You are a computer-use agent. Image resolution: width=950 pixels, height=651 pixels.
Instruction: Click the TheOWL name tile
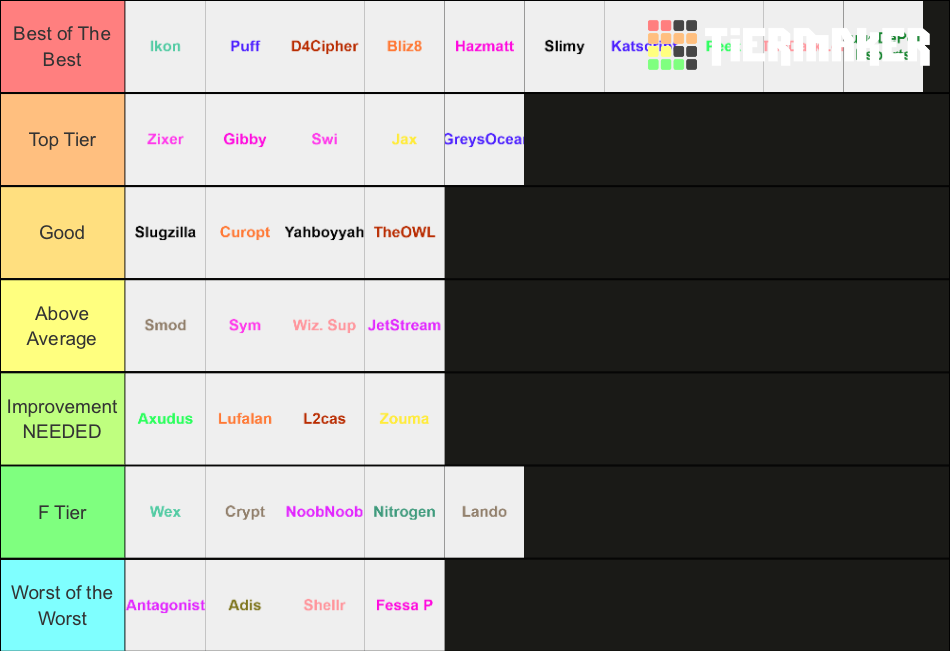(x=404, y=232)
